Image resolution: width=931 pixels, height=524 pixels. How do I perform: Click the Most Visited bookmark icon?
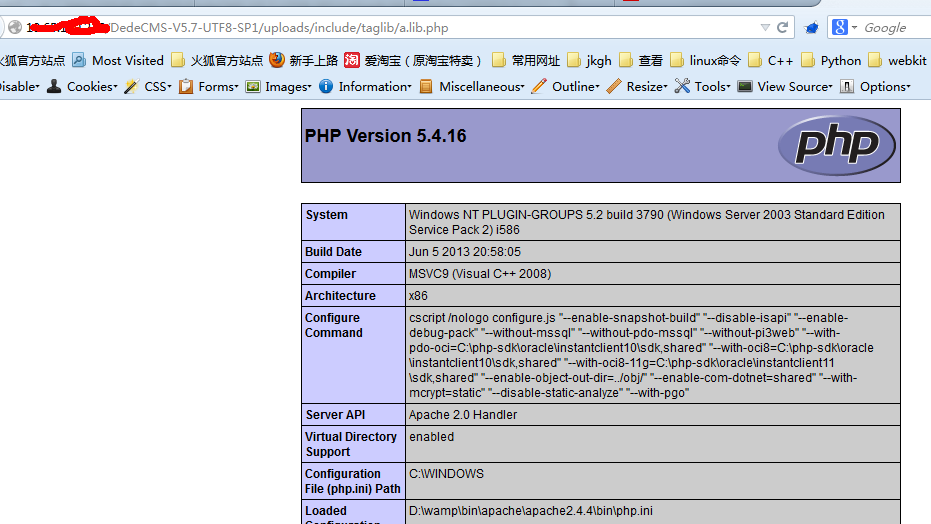(79, 60)
